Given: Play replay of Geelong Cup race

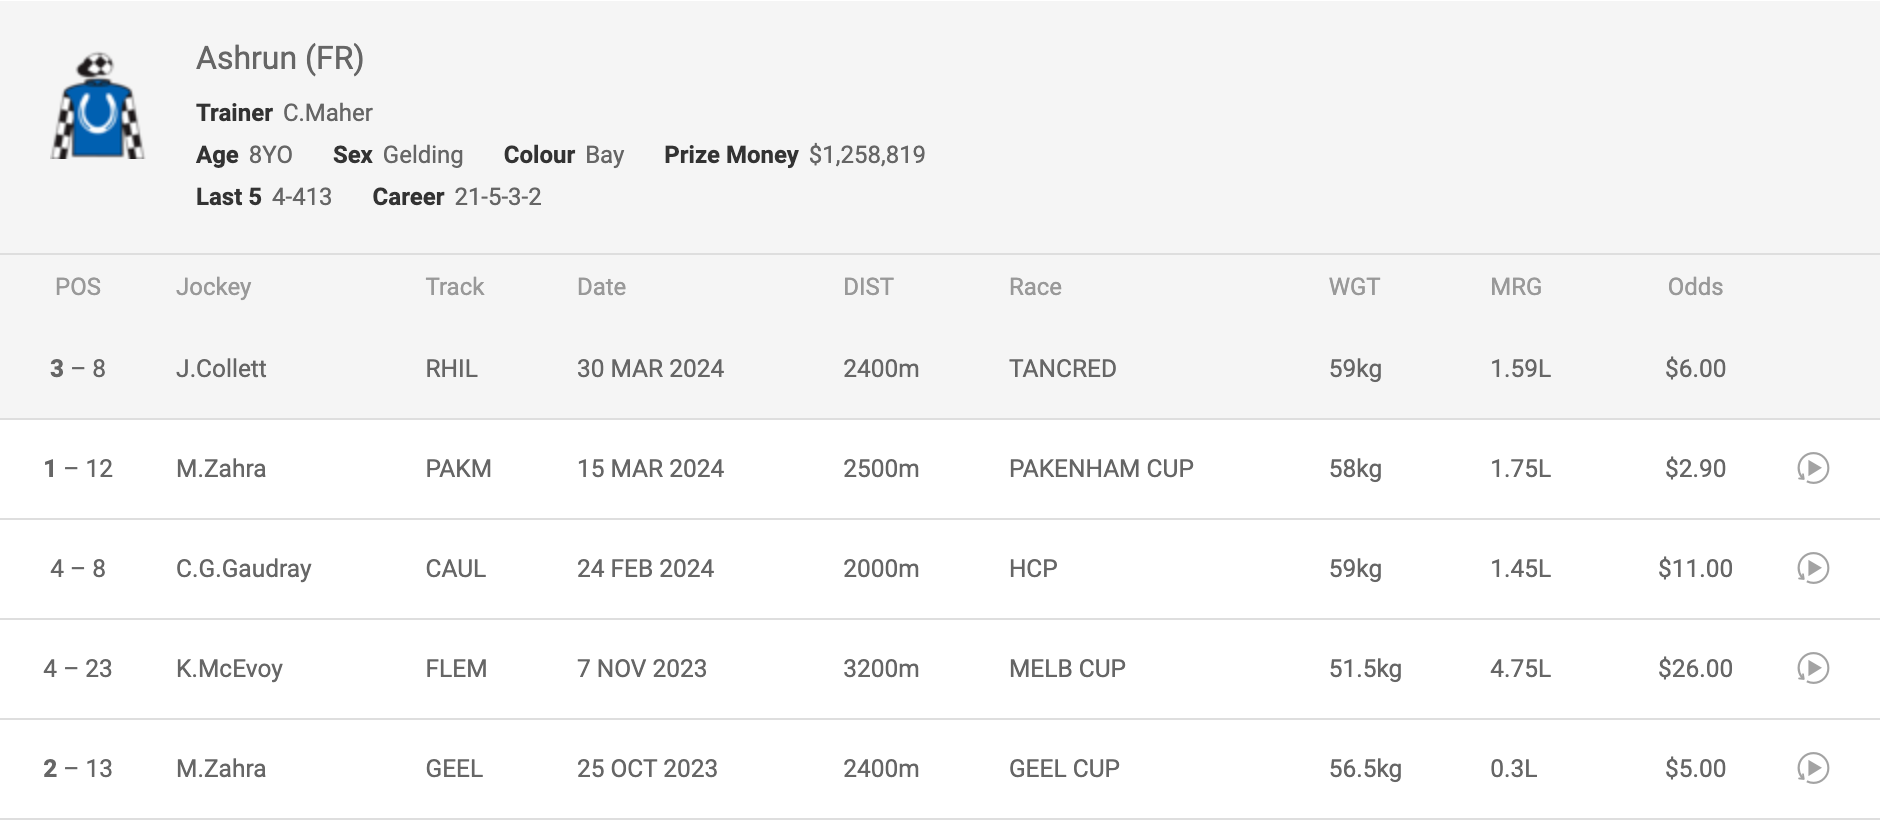Looking at the screenshot, I should coord(1813,768).
